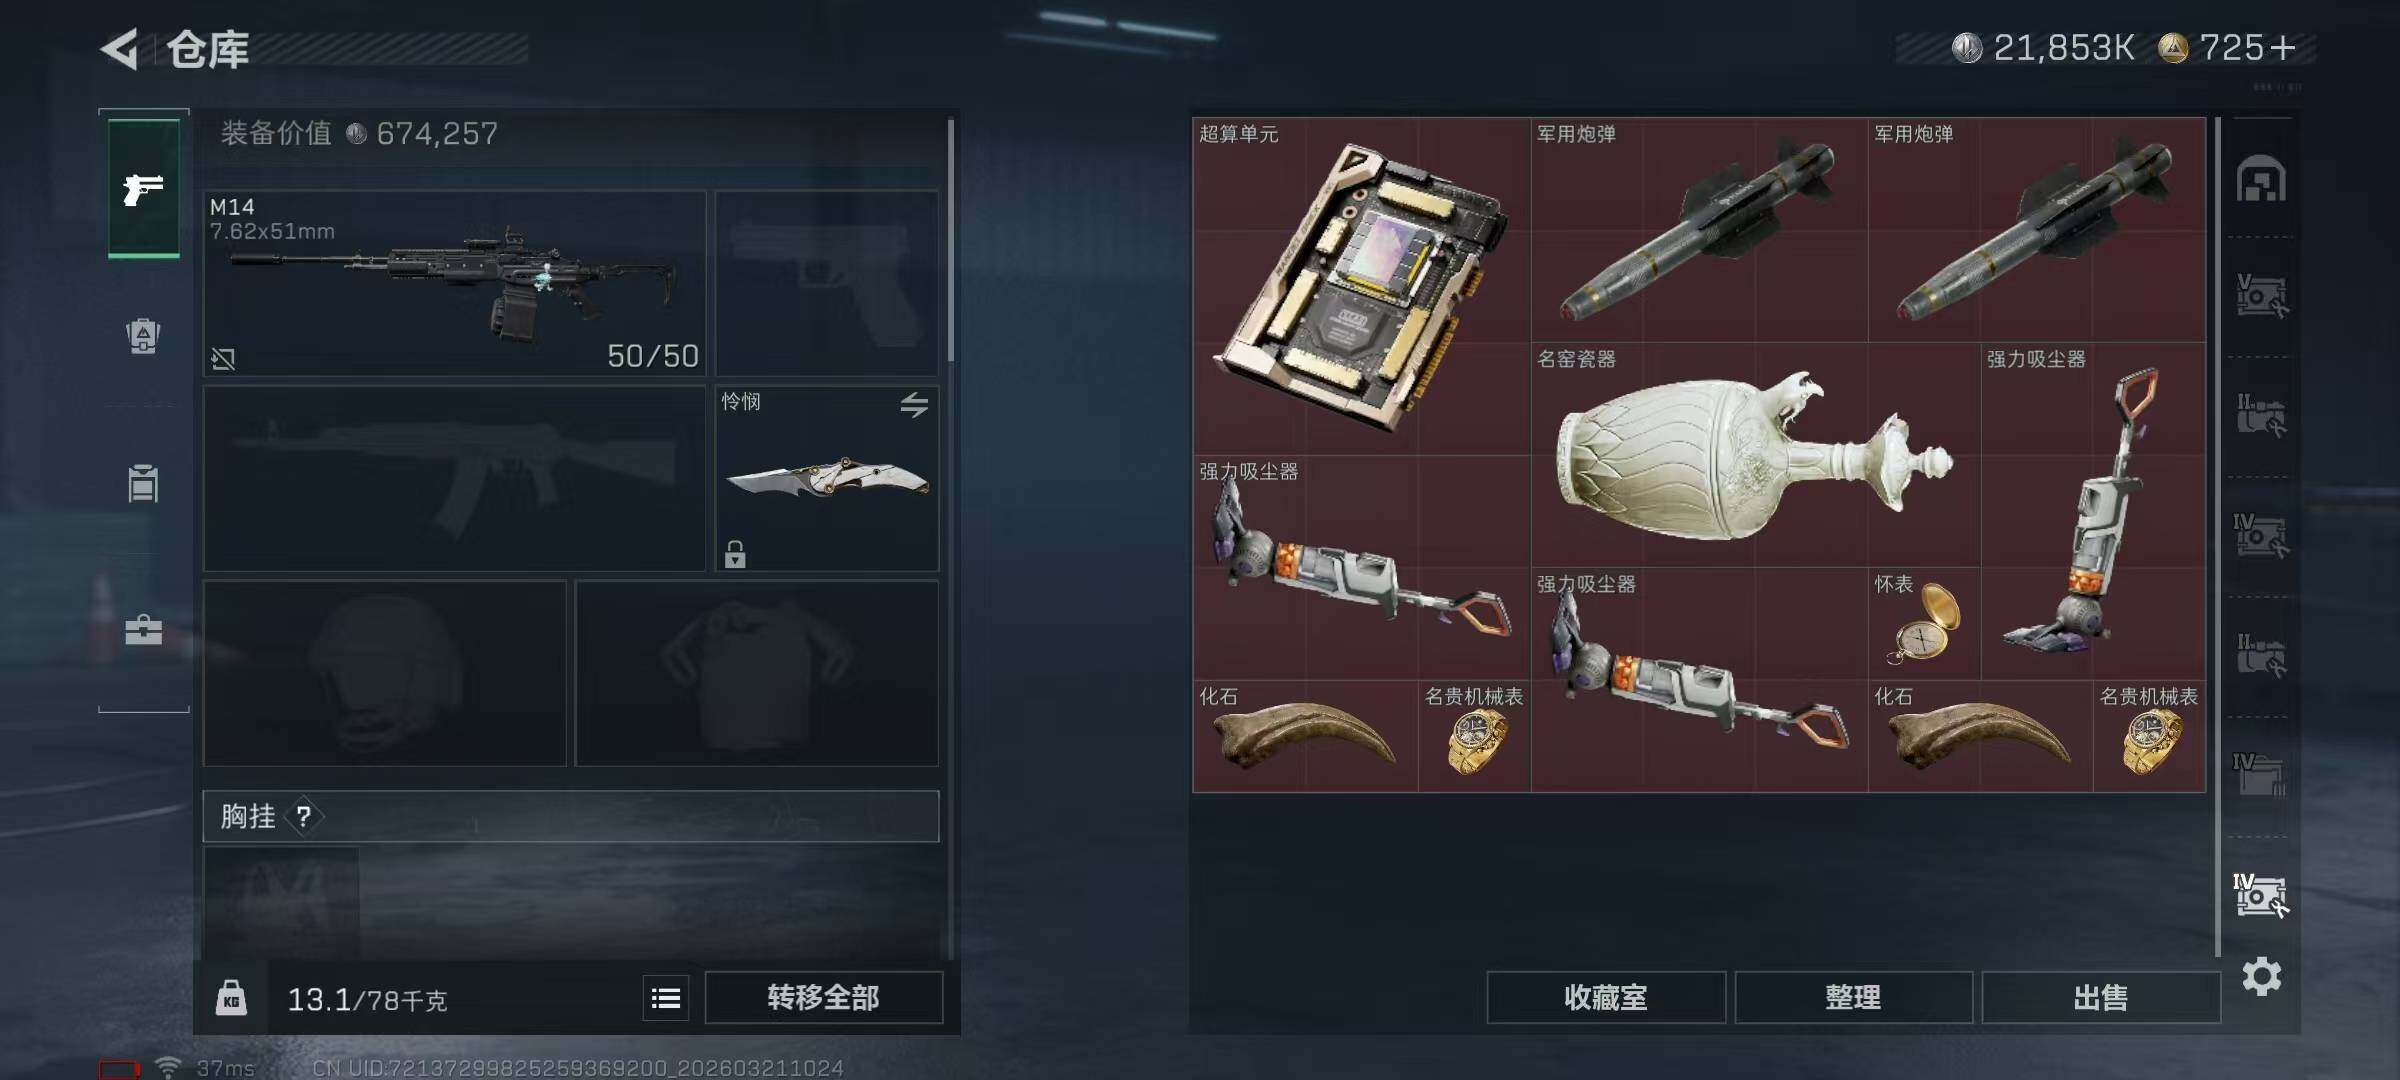The width and height of the screenshot is (2400, 1080).
Task: Toggle the weight lock KG icon
Action: (x=231, y=998)
